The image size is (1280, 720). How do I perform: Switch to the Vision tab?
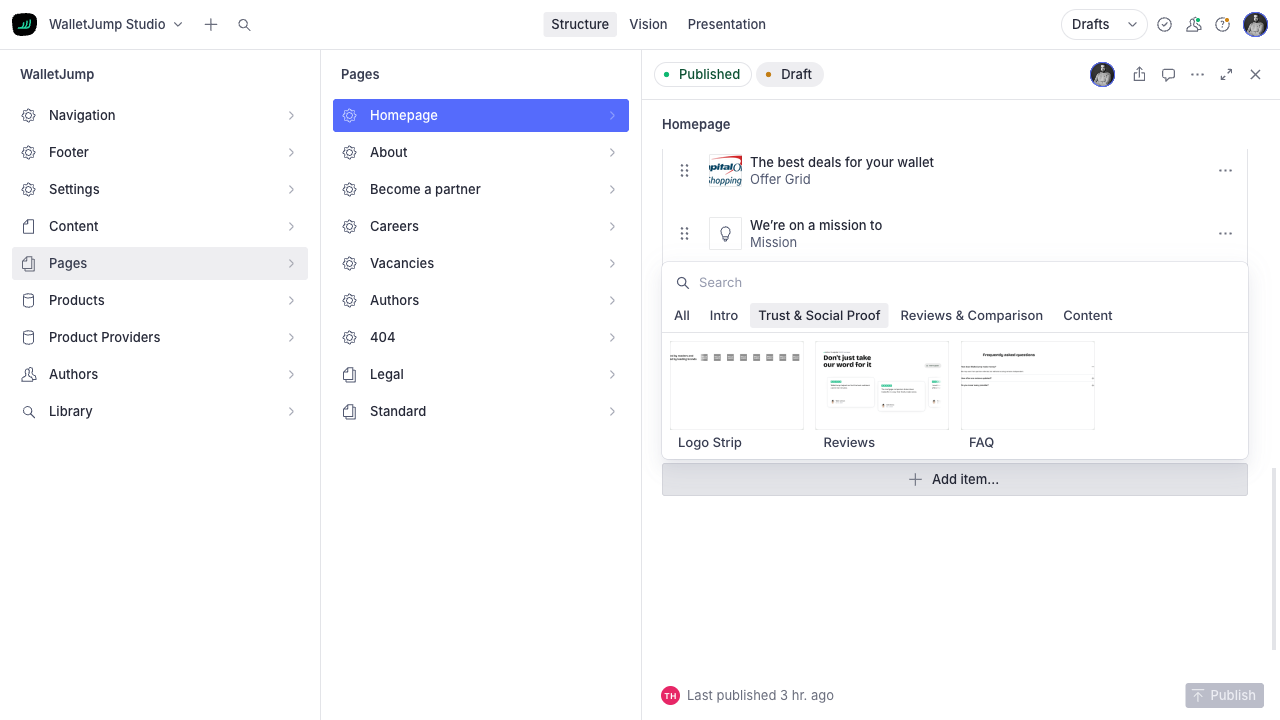click(x=648, y=24)
